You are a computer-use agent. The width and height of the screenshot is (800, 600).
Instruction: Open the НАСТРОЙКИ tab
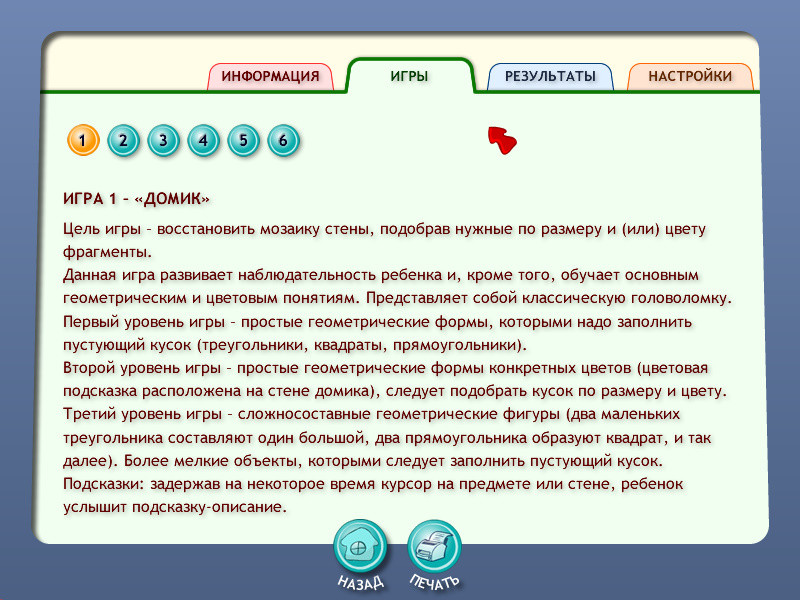690,77
